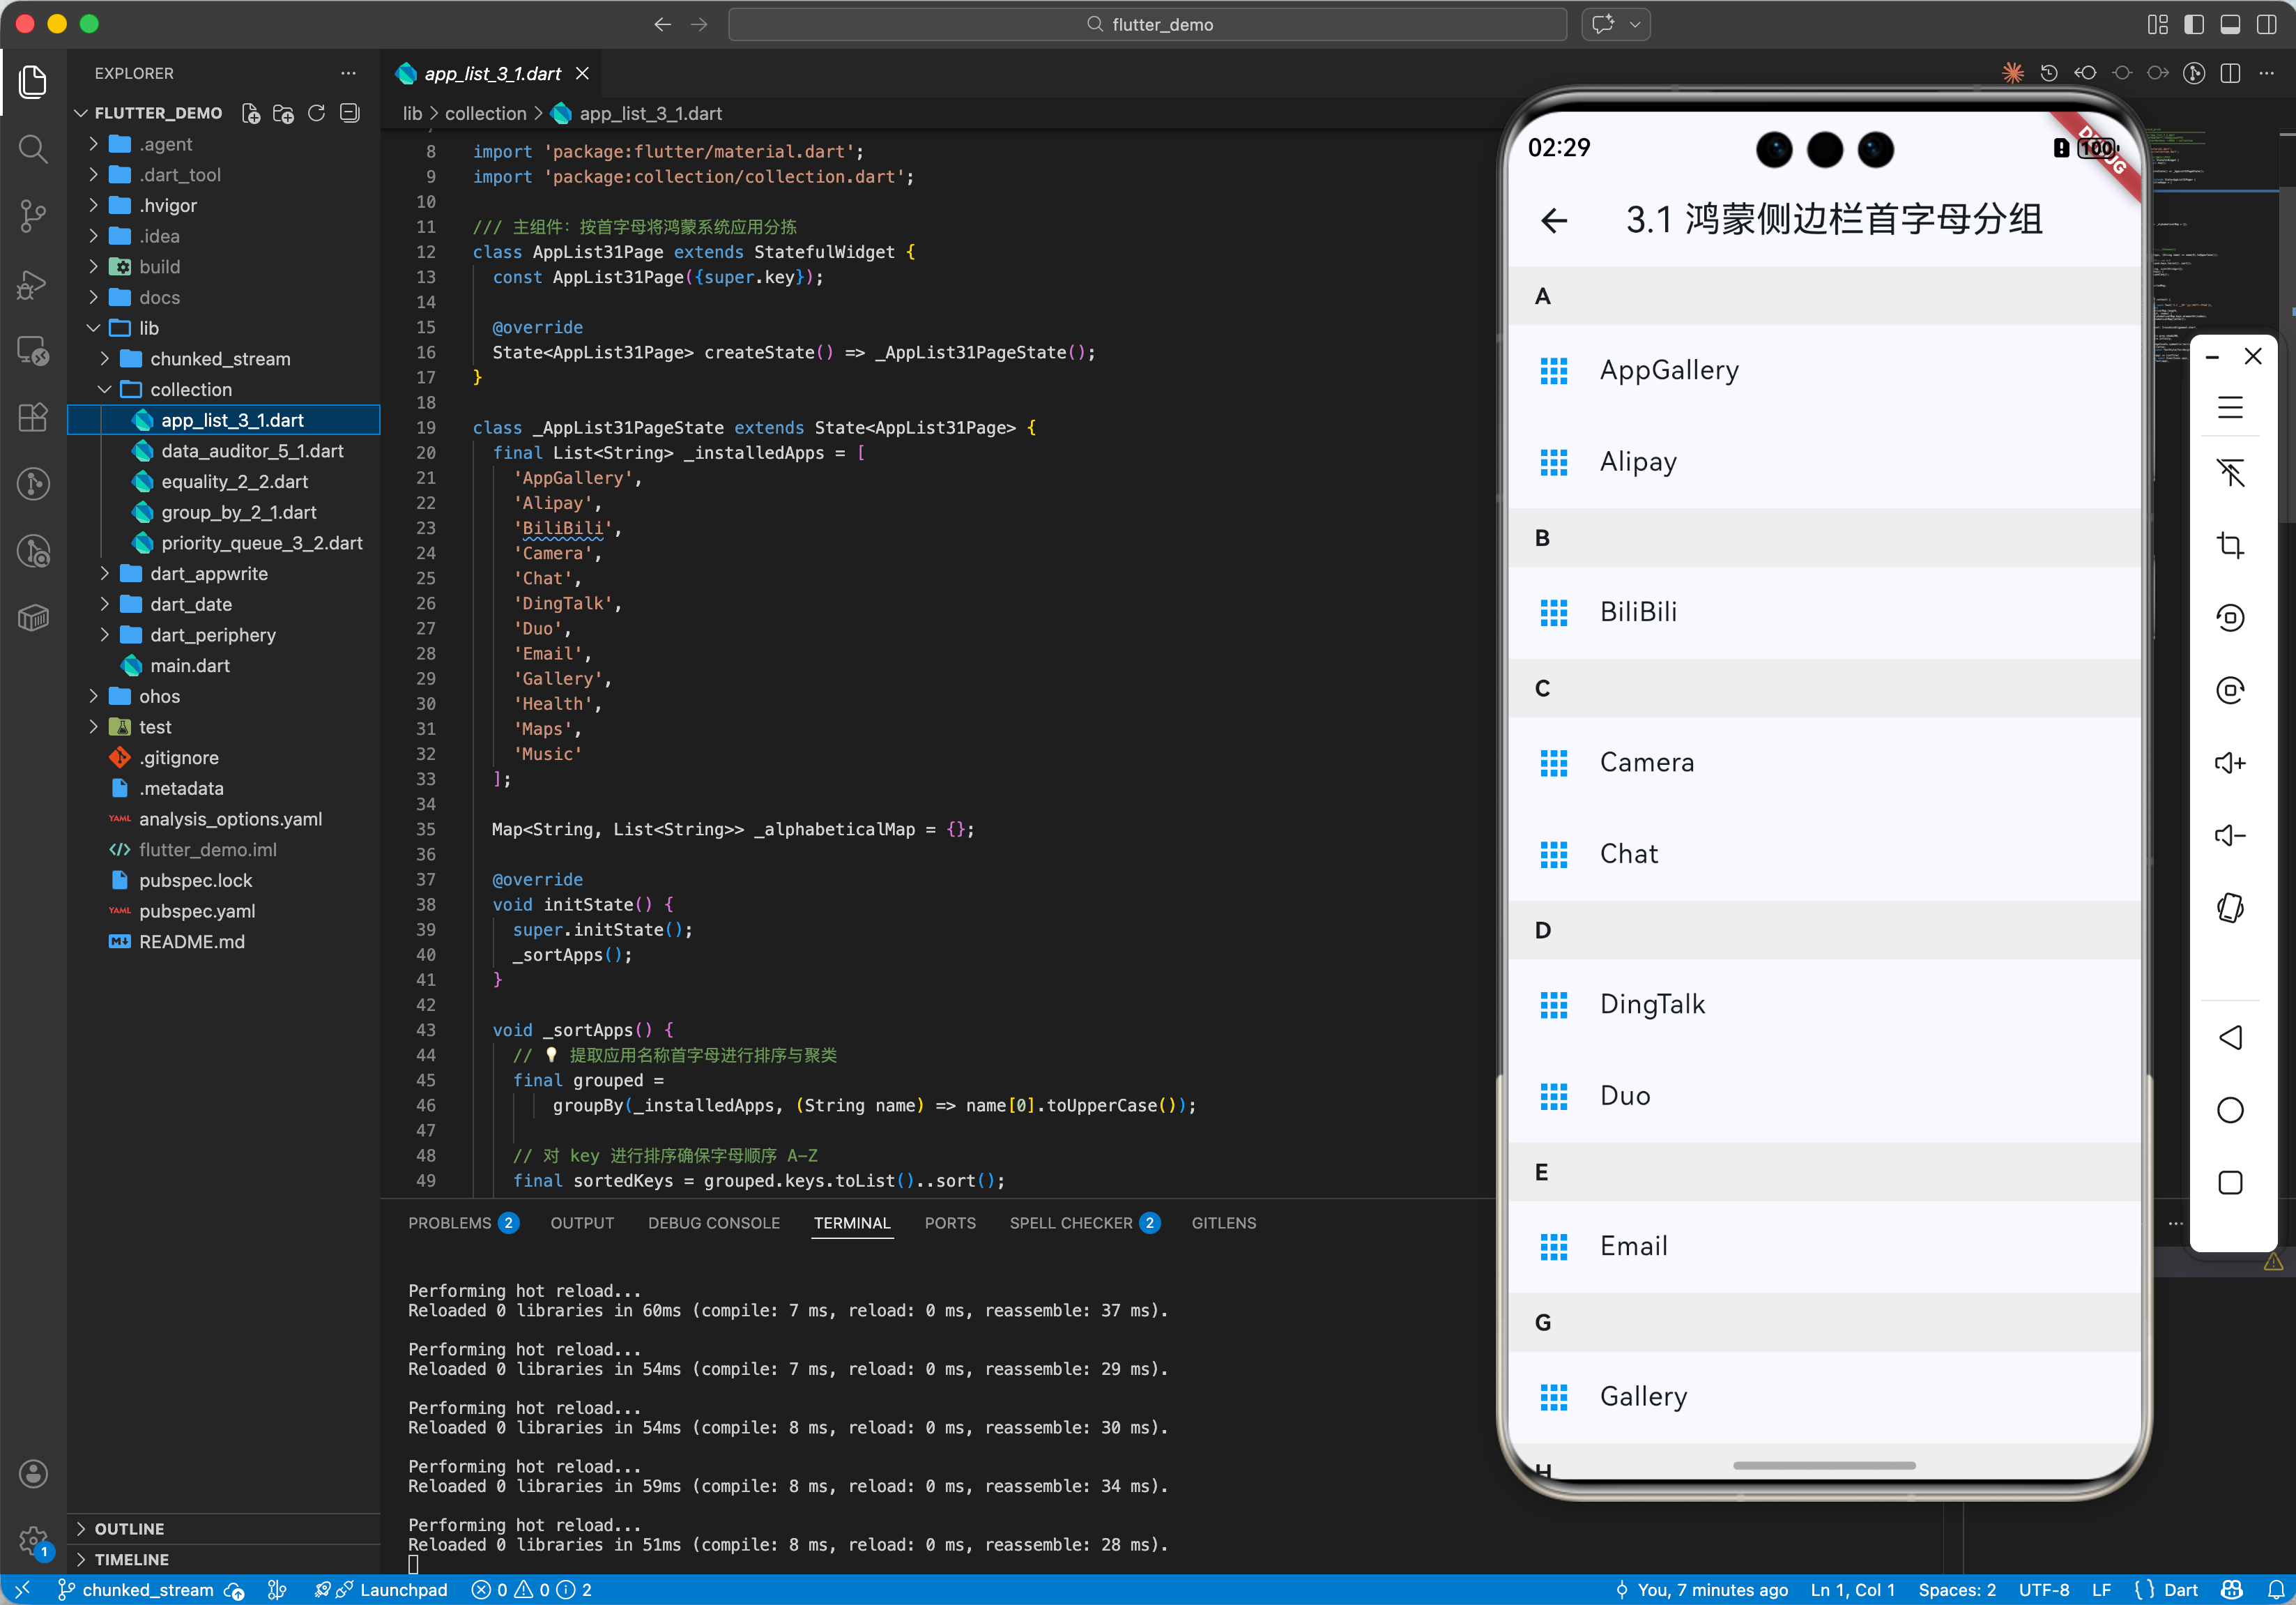Image resolution: width=2296 pixels, height=1605 pixels.
Task: Toggle the secondary sidebar layout button
Action: click(2266, 24)
